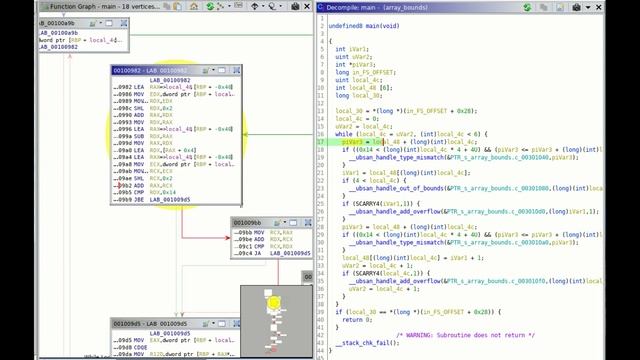This screenshot has width=640, height=360.
Task: Select the 00100982 block title bar
Action: (x=176, y=71)
